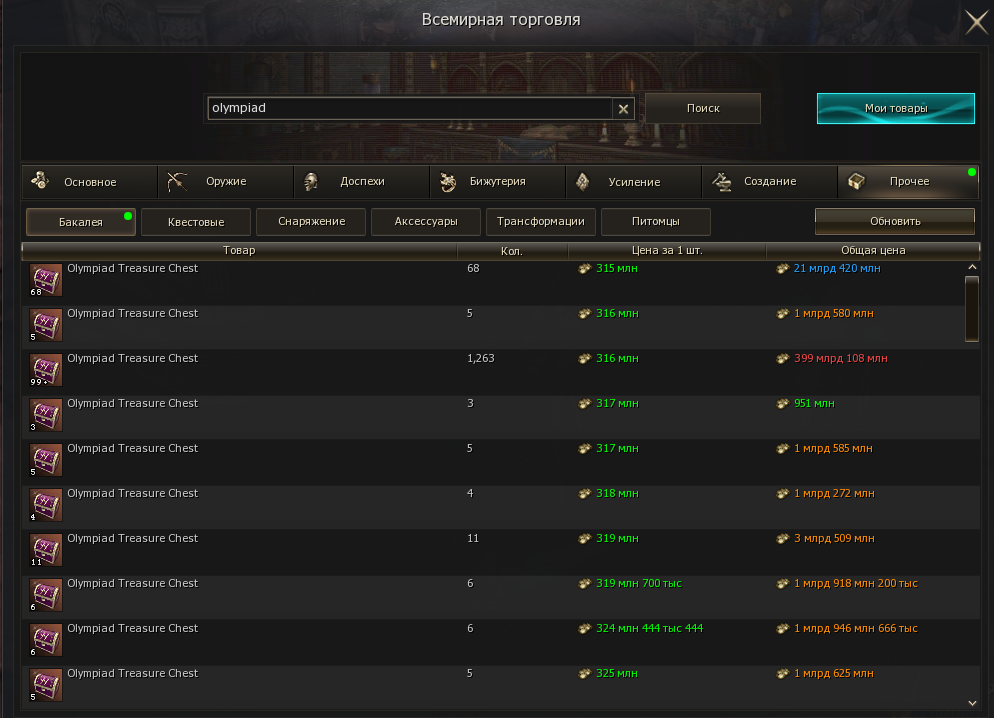Switch to the Создание crafting tab
This screenshot has width=994, height=718.
pos(769,182)
